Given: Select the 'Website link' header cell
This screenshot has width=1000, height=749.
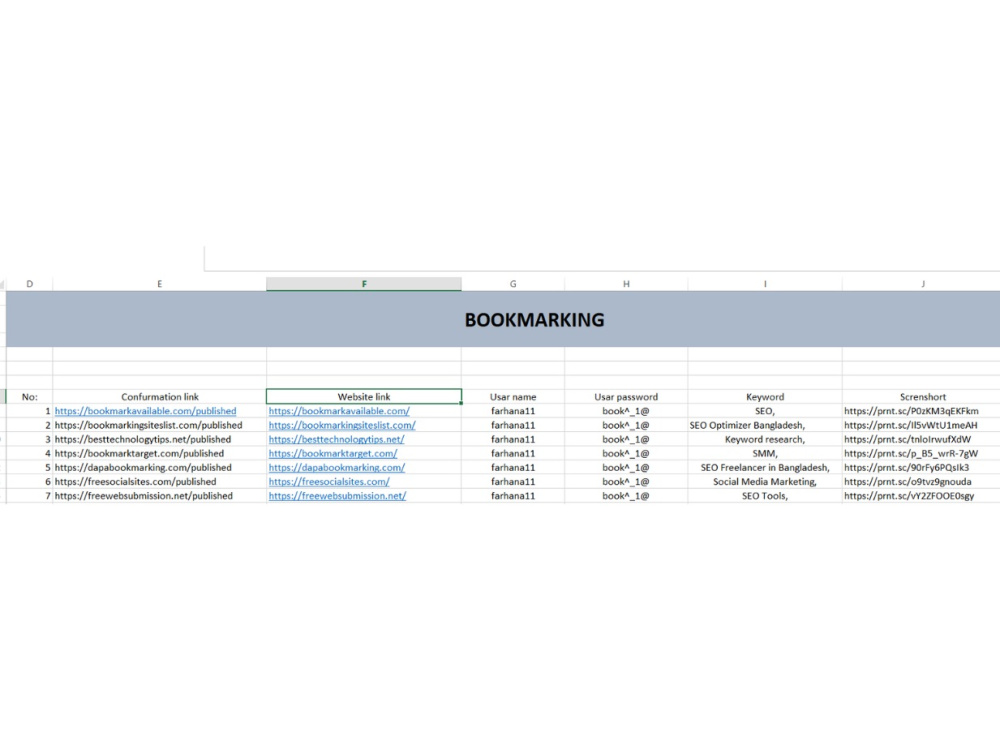Looking at the screenshot, I should click(364, 397).
